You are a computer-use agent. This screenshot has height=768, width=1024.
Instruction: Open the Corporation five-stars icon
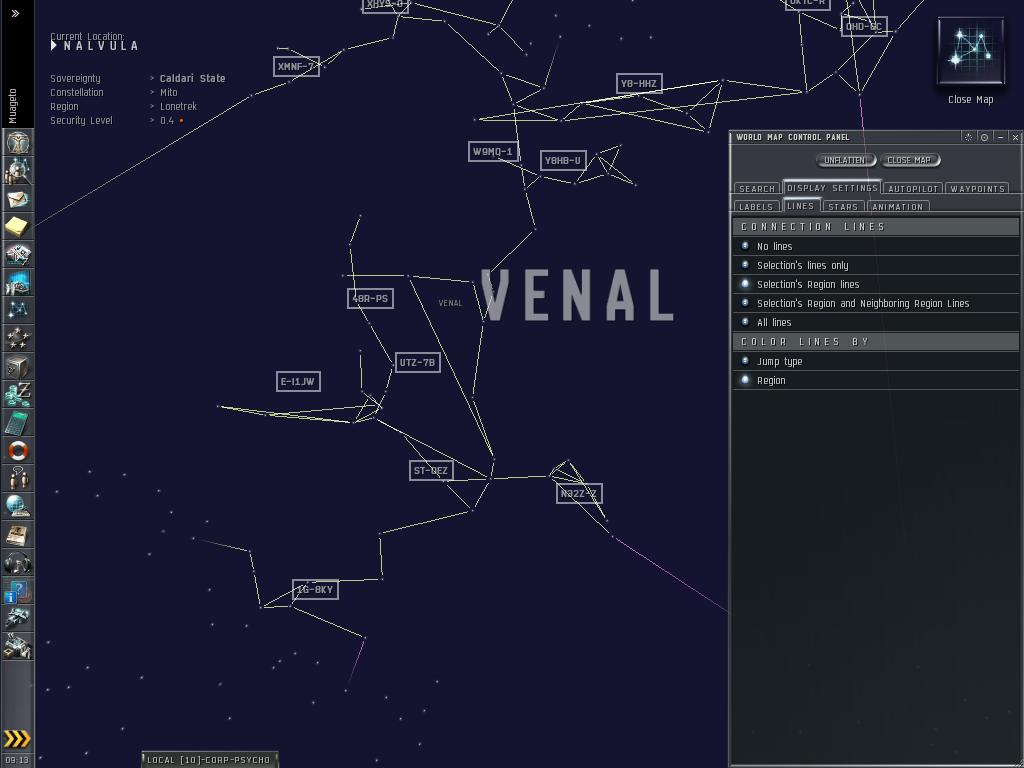pyautogui.click(x=18, y=338)
